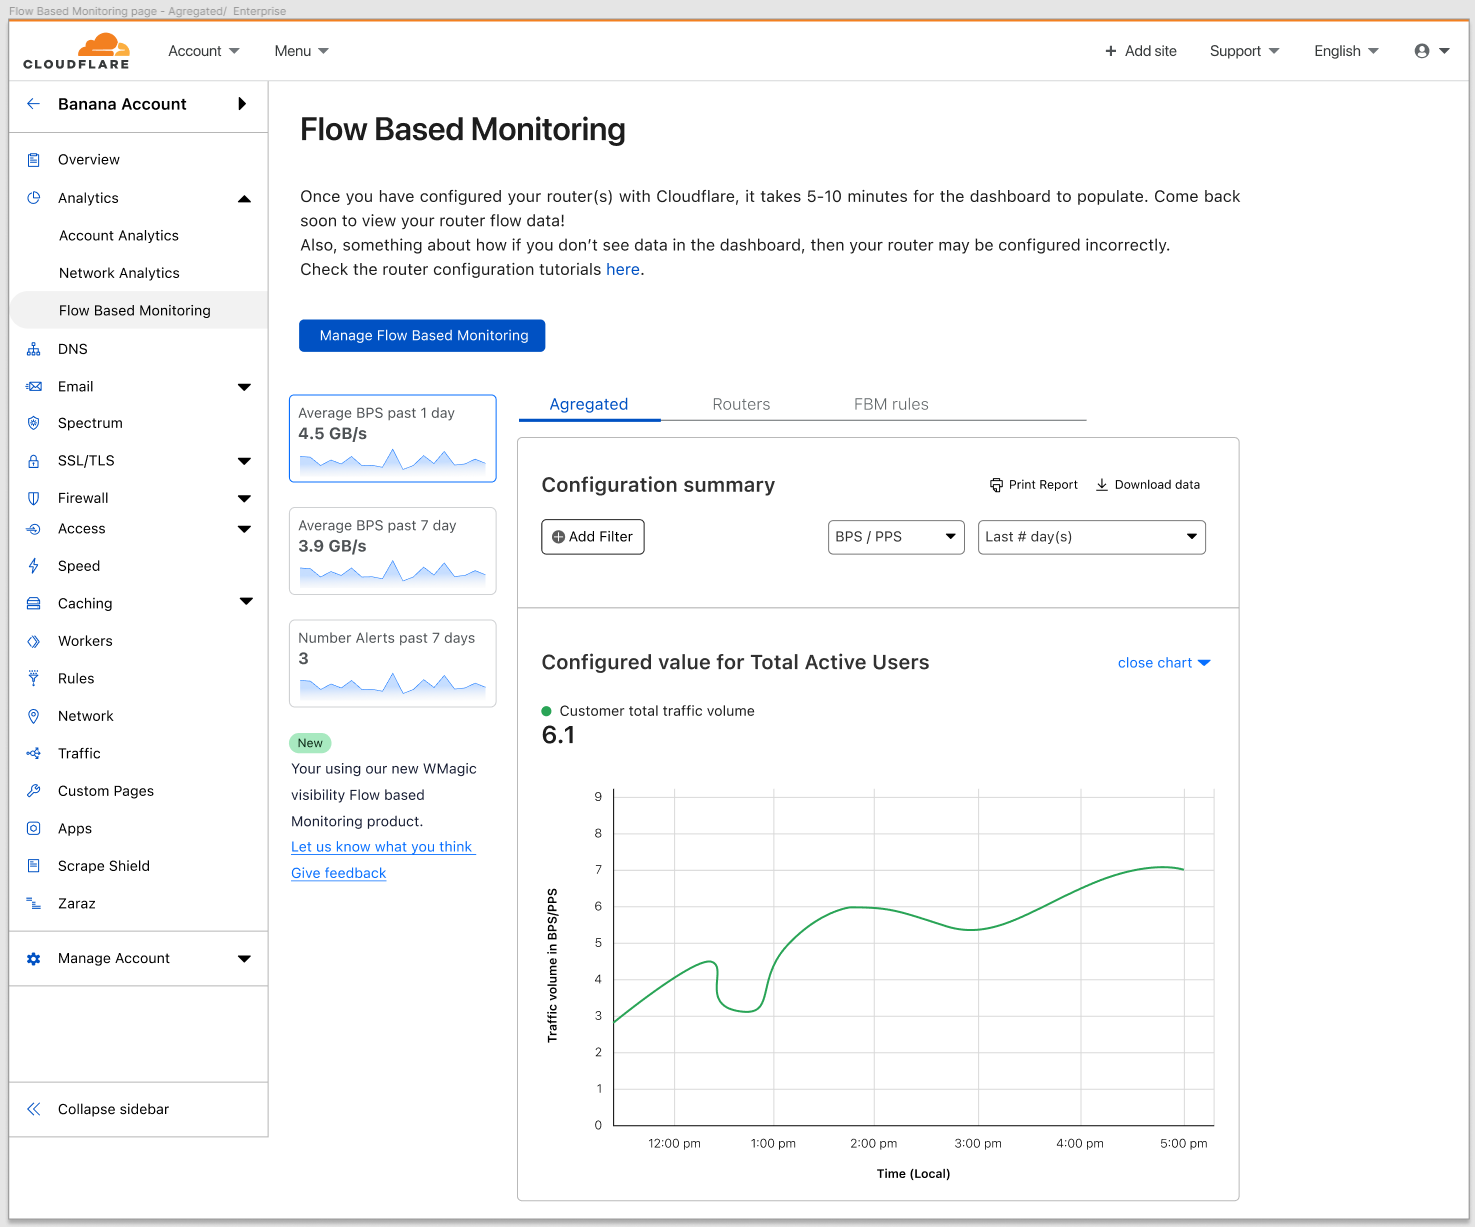Open the Menu dropdown in the header
Image resolution: width=1475 pixels, height=1227 pixels.
click(302, 51)
